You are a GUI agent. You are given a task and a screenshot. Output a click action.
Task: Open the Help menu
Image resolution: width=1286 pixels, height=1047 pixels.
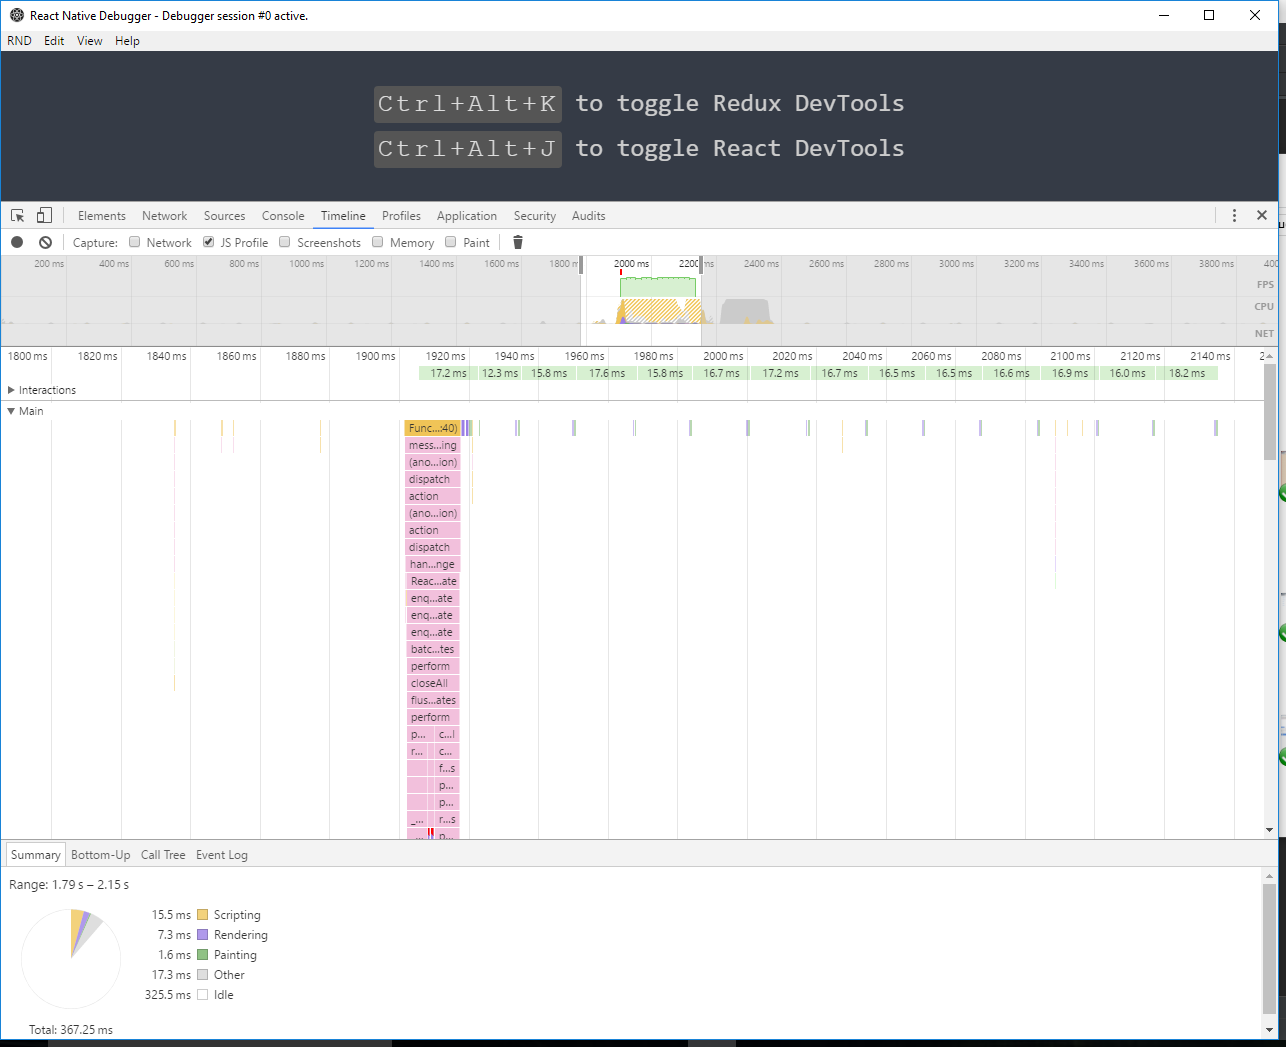pyautogui.click(x=127, y=41)
